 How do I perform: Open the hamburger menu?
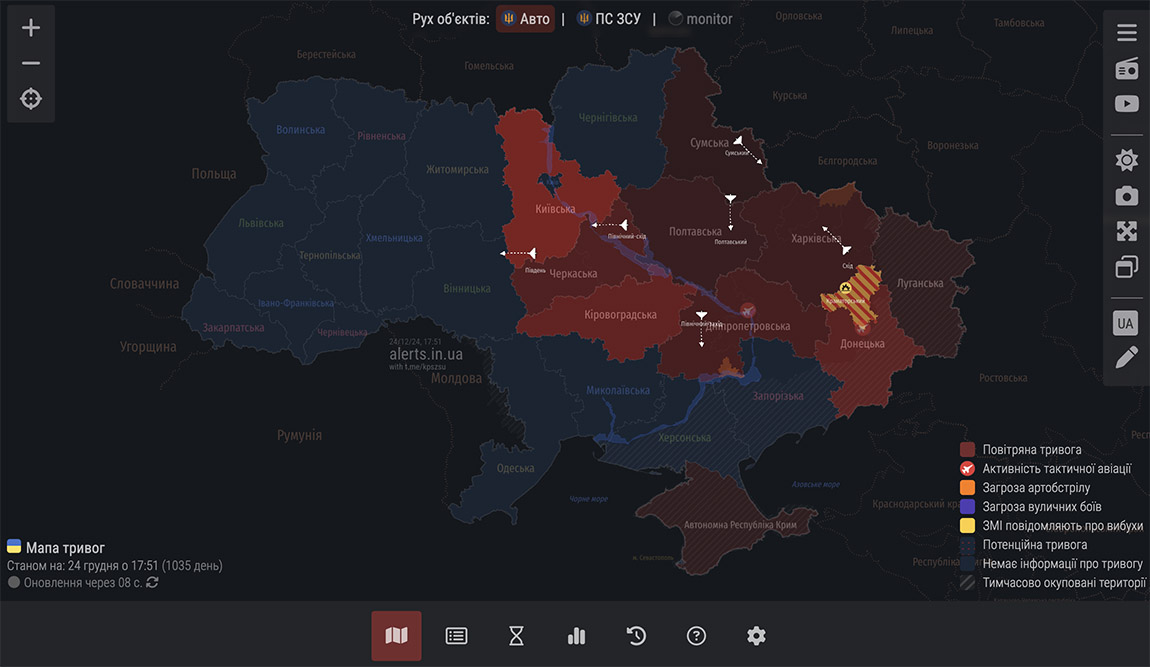coord(1127,33)
